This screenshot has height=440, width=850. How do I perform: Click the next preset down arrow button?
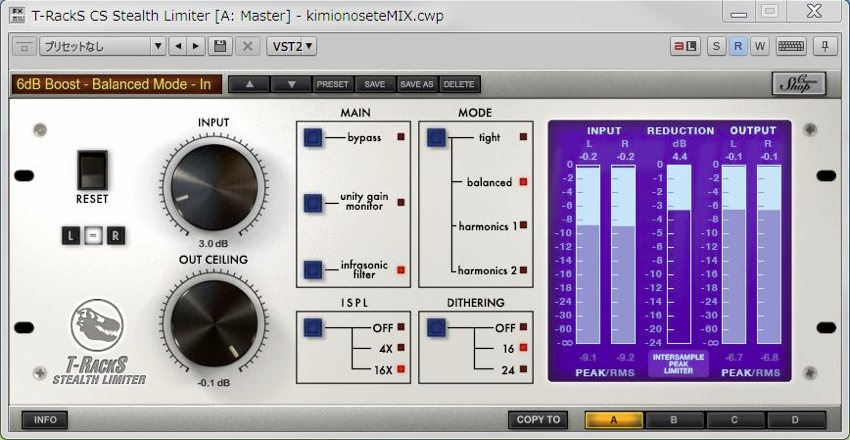tap(291, 84)
